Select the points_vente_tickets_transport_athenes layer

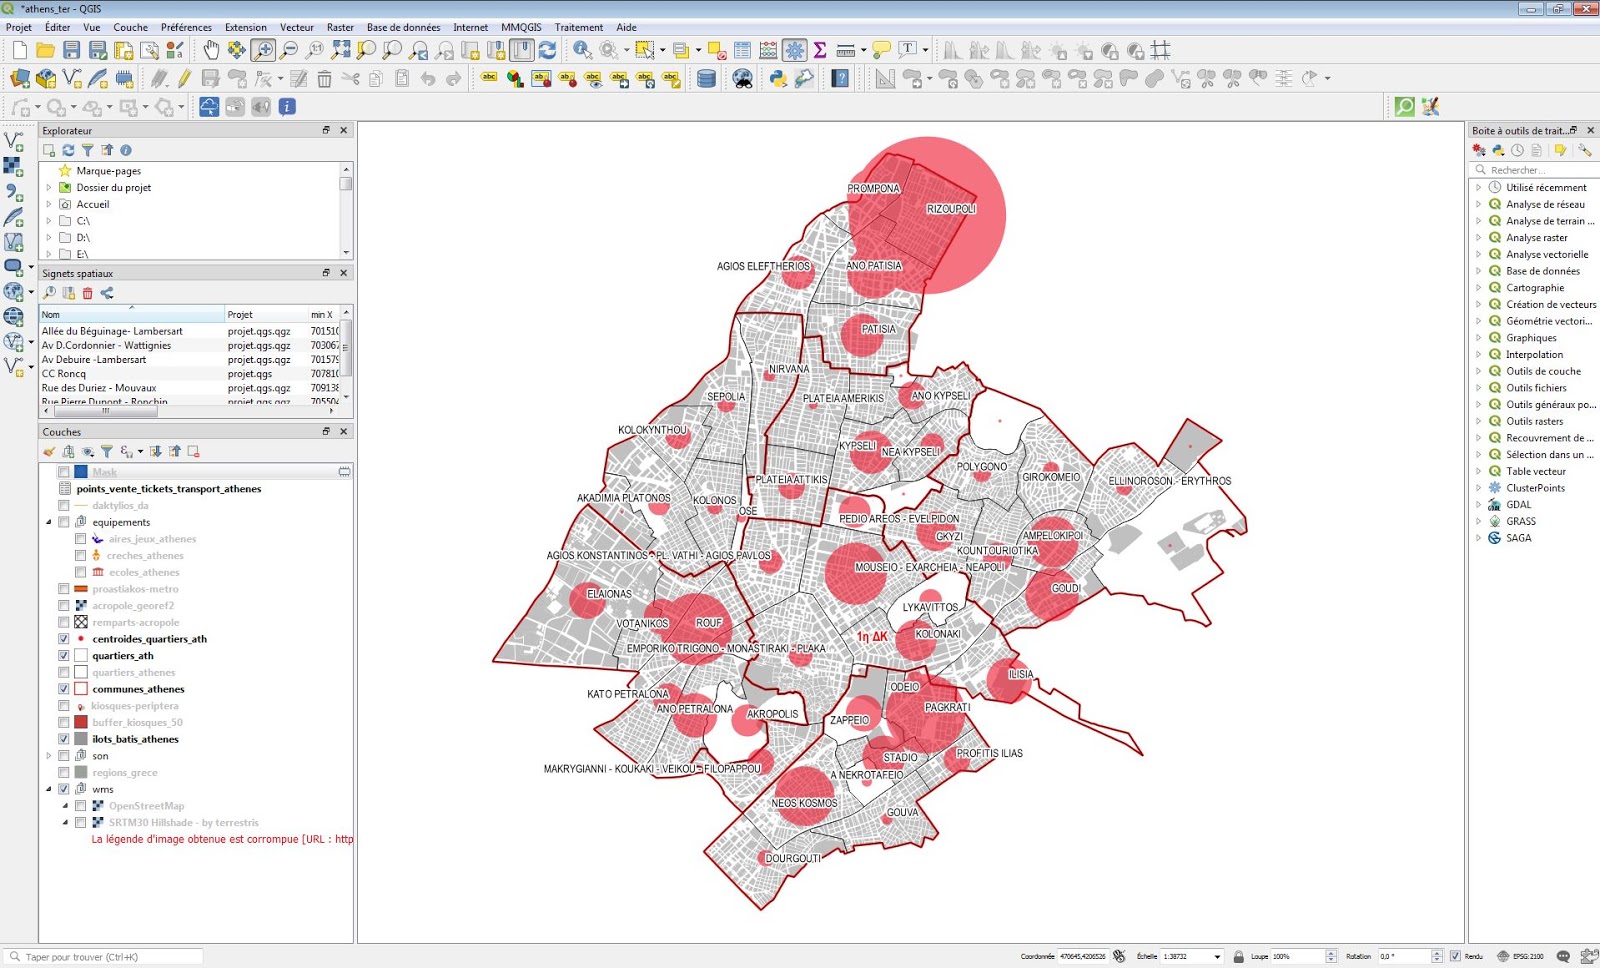coord(169,489)
